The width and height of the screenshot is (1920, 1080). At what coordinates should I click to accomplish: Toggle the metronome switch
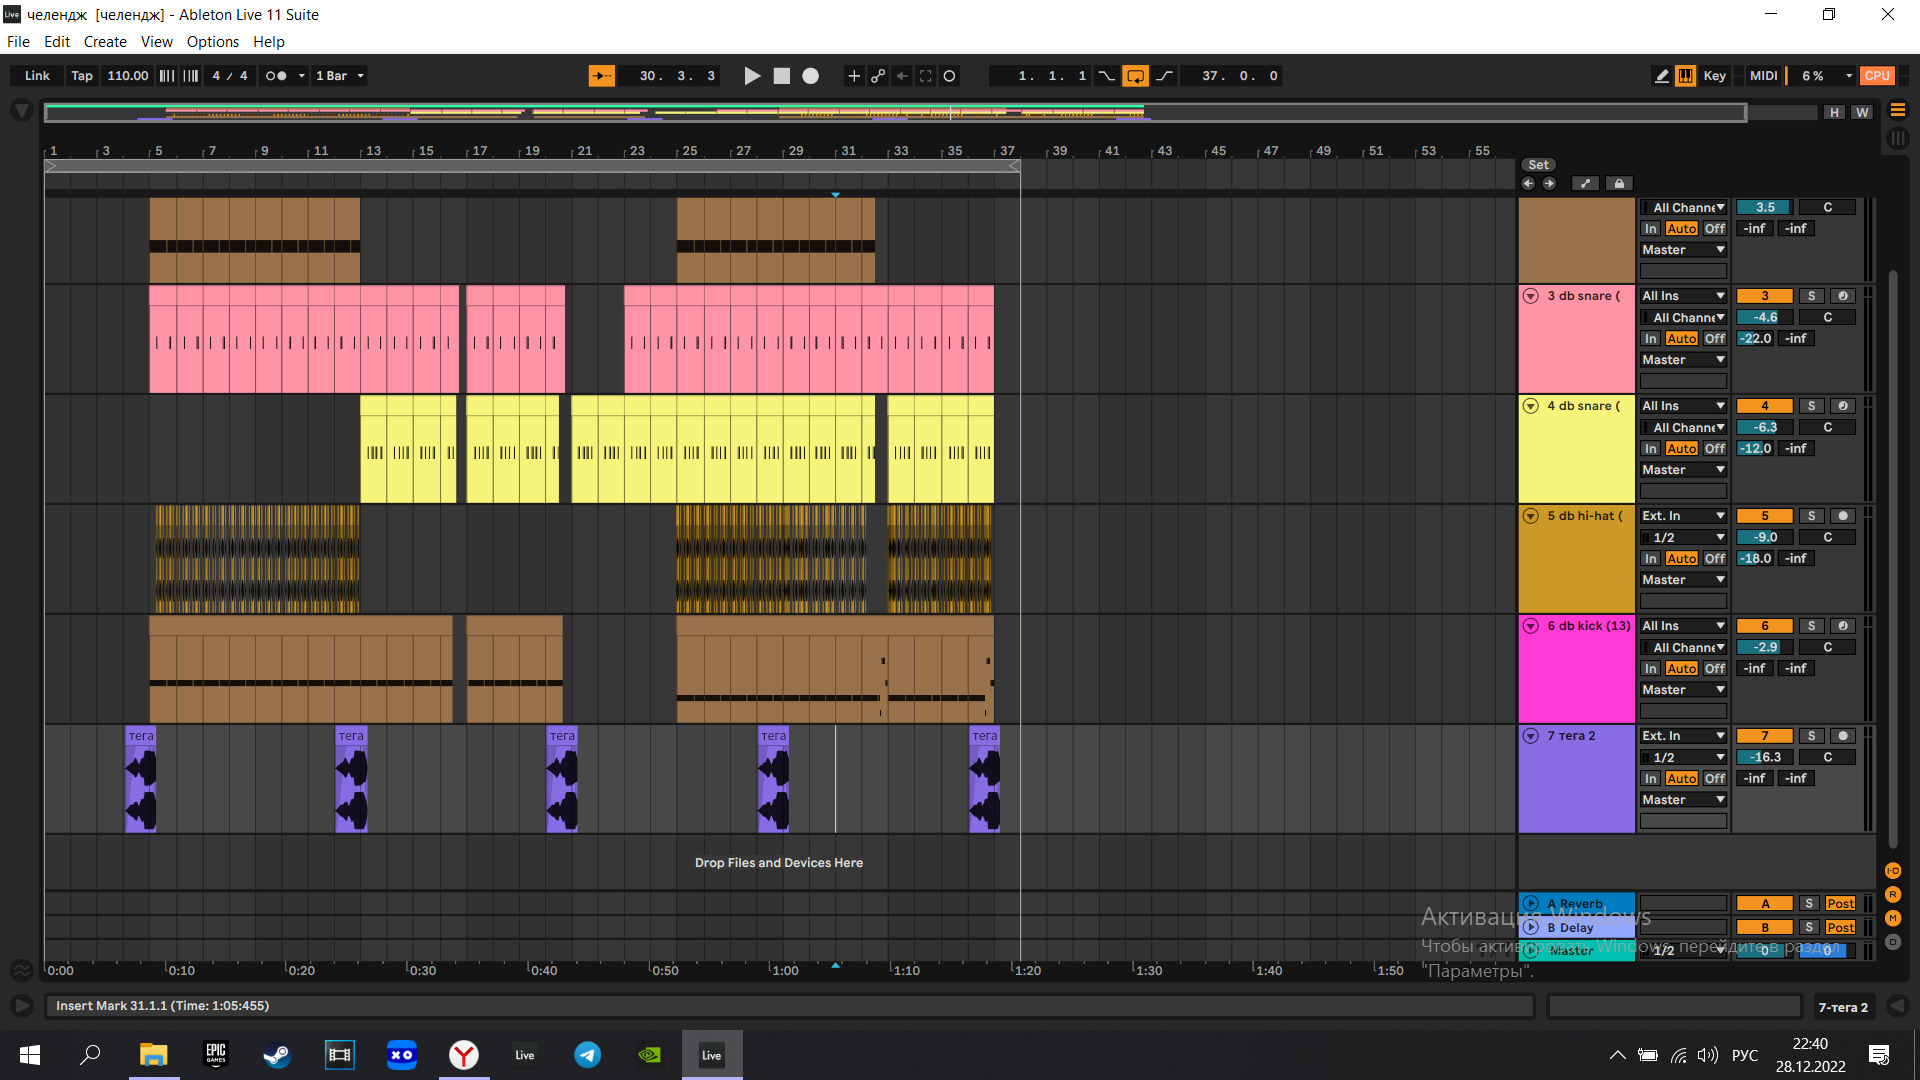[275, 76]
